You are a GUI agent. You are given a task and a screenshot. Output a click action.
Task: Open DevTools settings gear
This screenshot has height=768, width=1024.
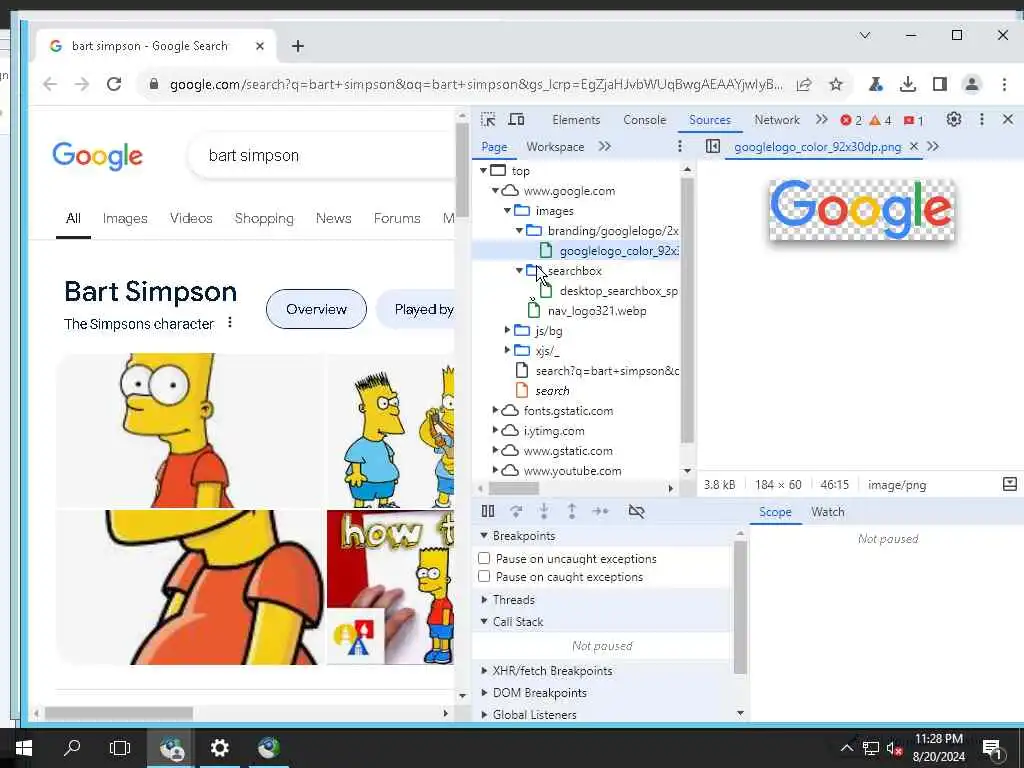click(x=953, y=120)
